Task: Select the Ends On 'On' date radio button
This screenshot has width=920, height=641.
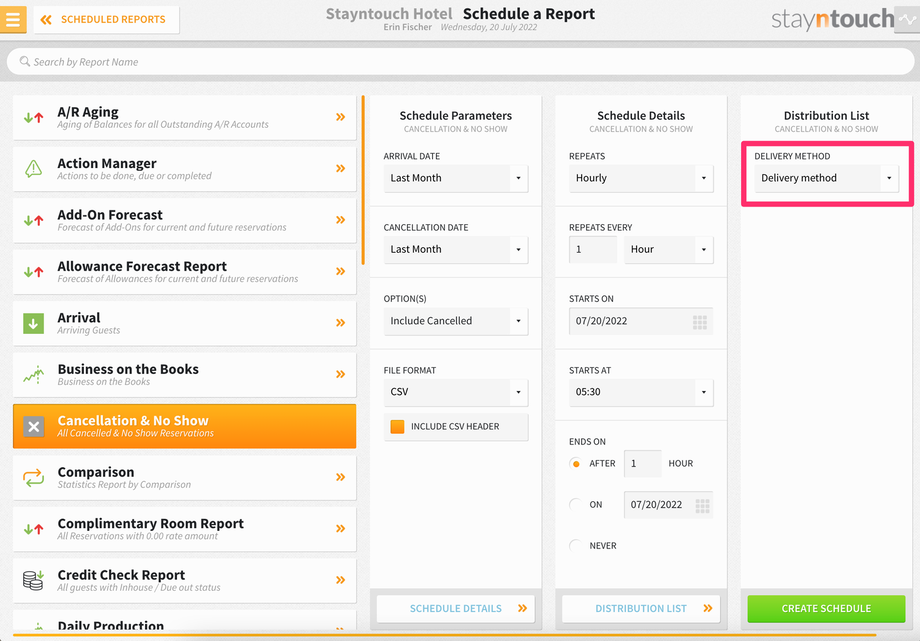Action: (x=576, y=505)
